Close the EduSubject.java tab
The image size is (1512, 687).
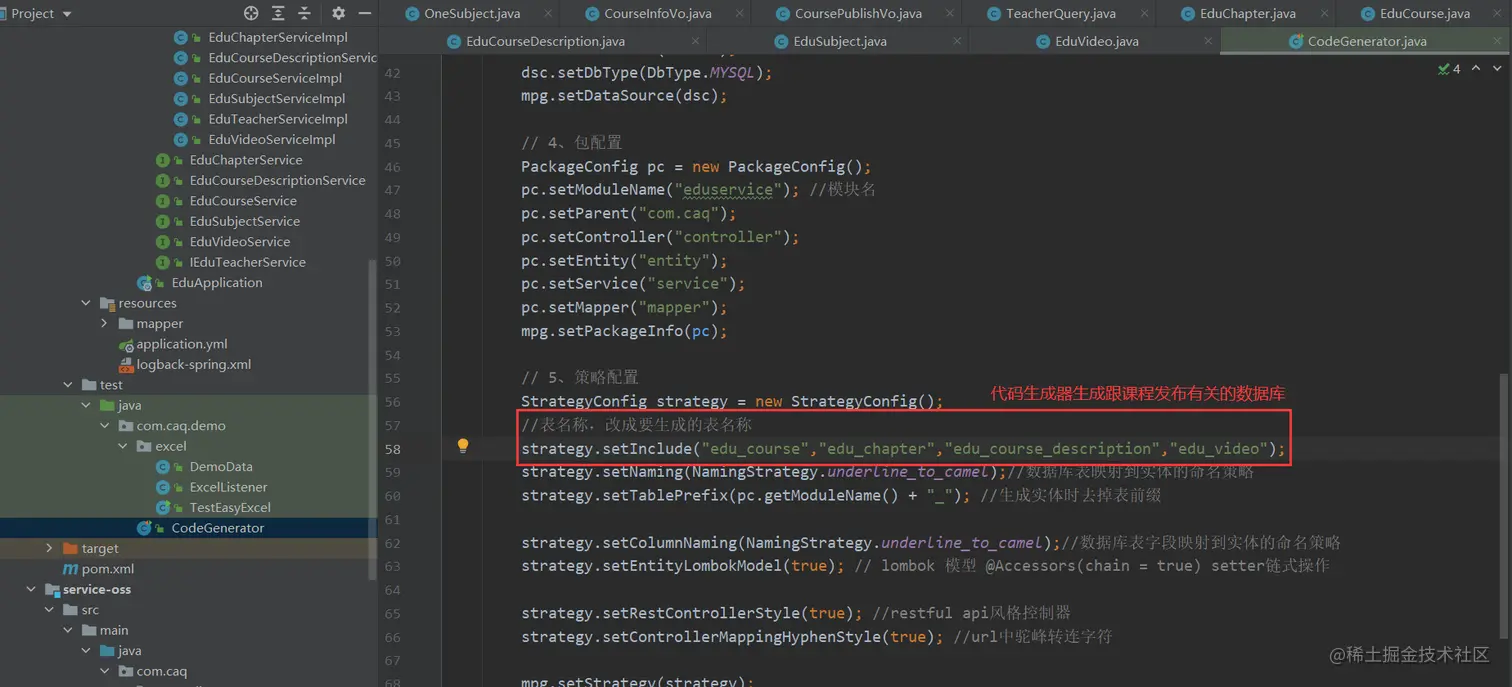(x=957, y=41)
